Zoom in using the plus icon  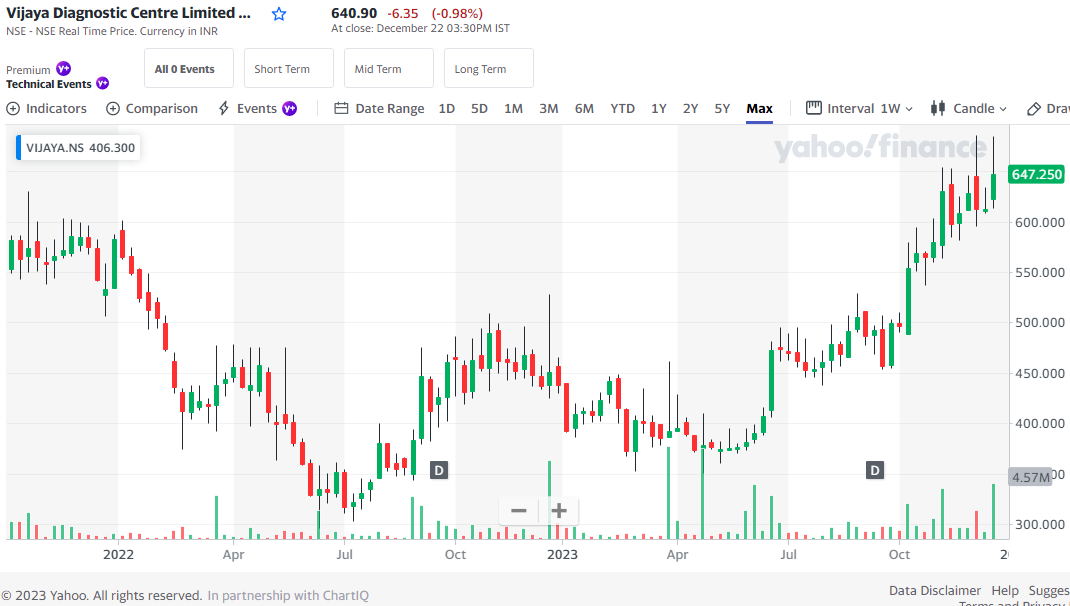tap(559, 511)
